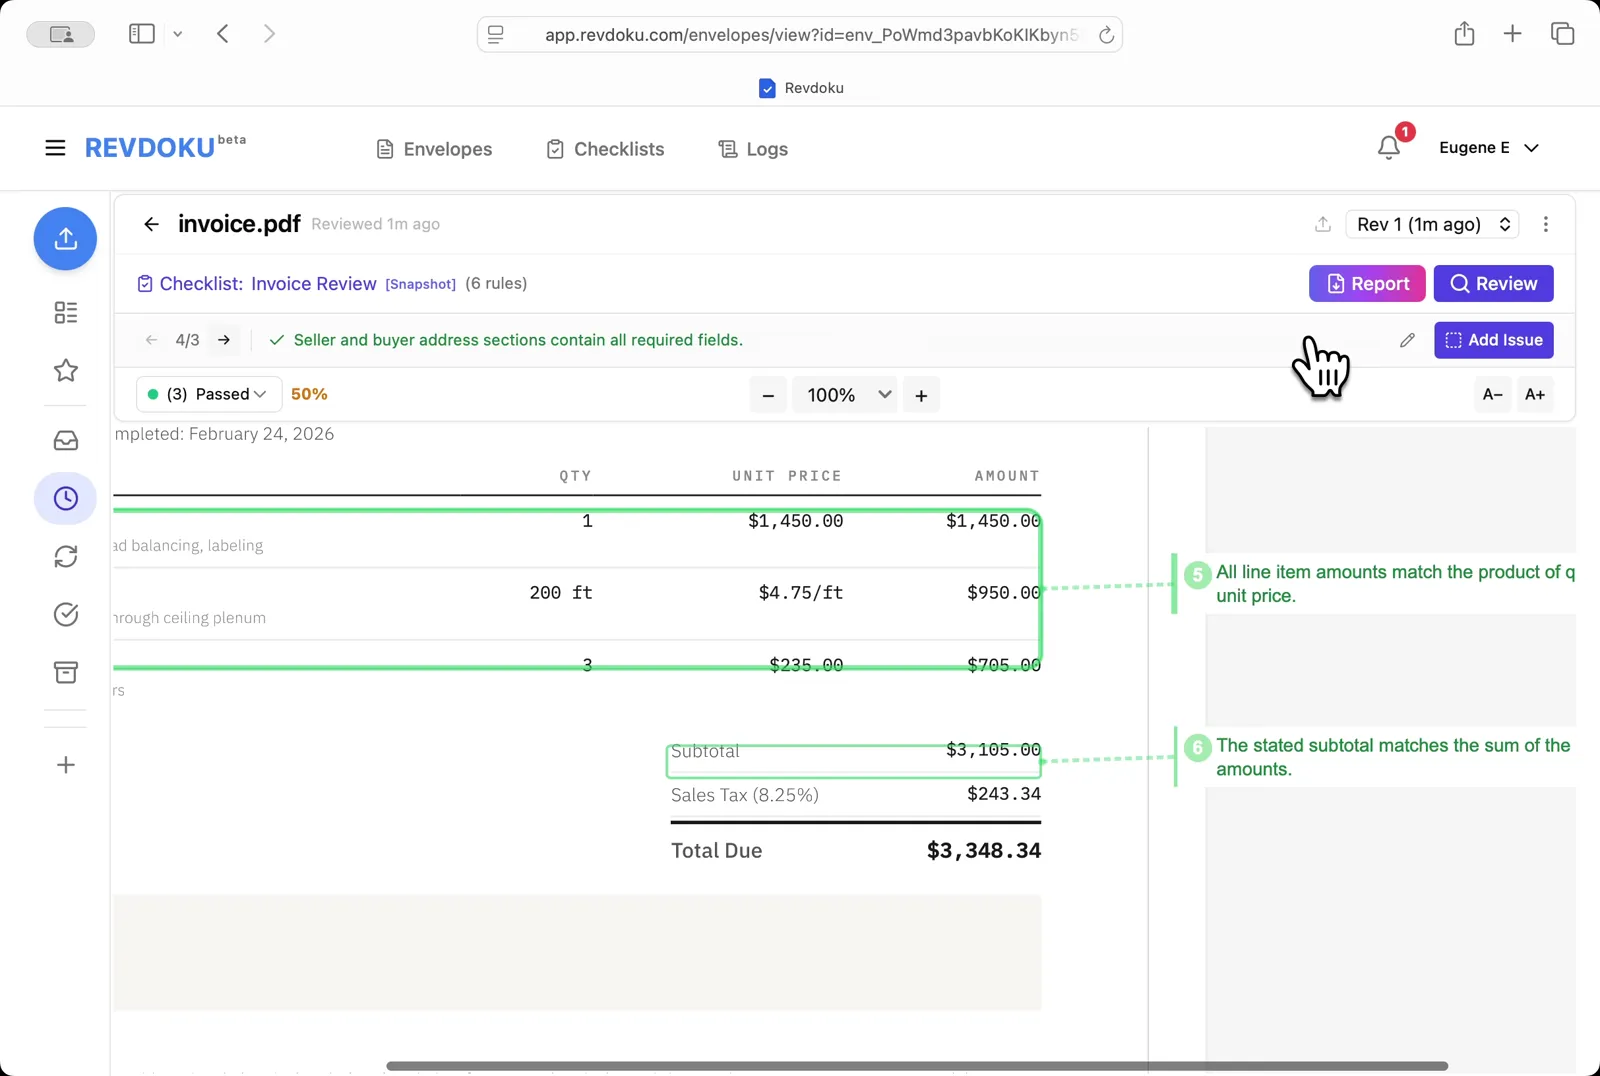Open the 100% zoom level dropdown
The image size is (1600, 1076).
(845, 395)
